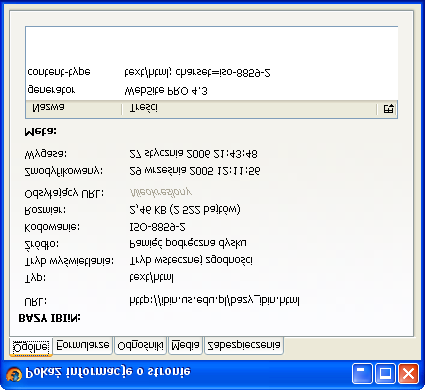Click the Rozmiar value 2,46 KB
Image resolution: width=425 pixels, height=390 pixels.
coord(184,210)
